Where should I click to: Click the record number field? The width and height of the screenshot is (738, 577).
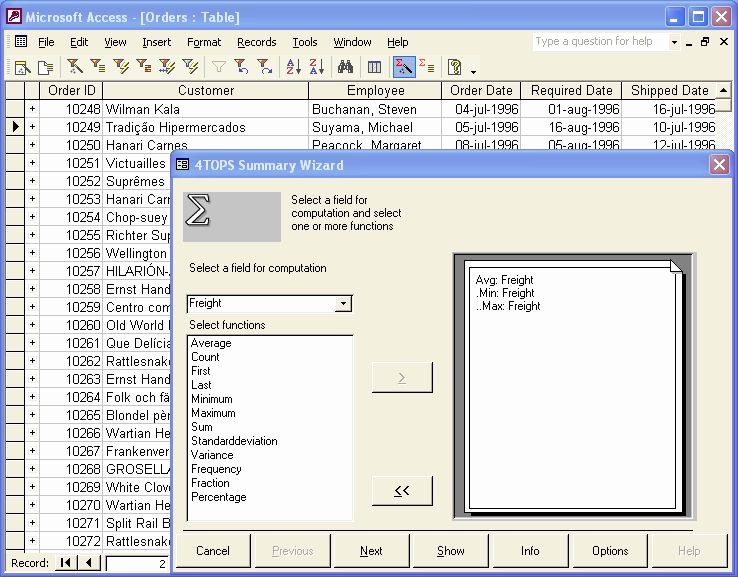coord(137,564)
